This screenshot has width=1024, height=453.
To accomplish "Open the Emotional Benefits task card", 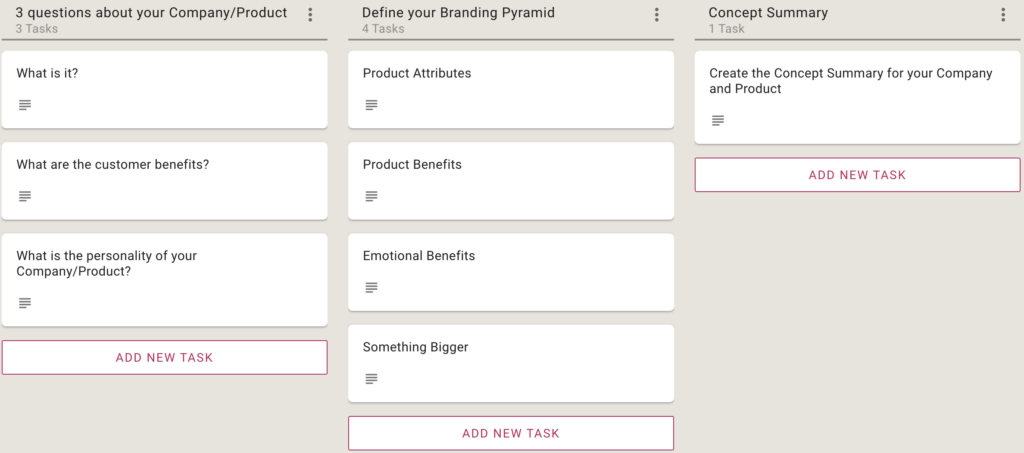I will [511, 272].
